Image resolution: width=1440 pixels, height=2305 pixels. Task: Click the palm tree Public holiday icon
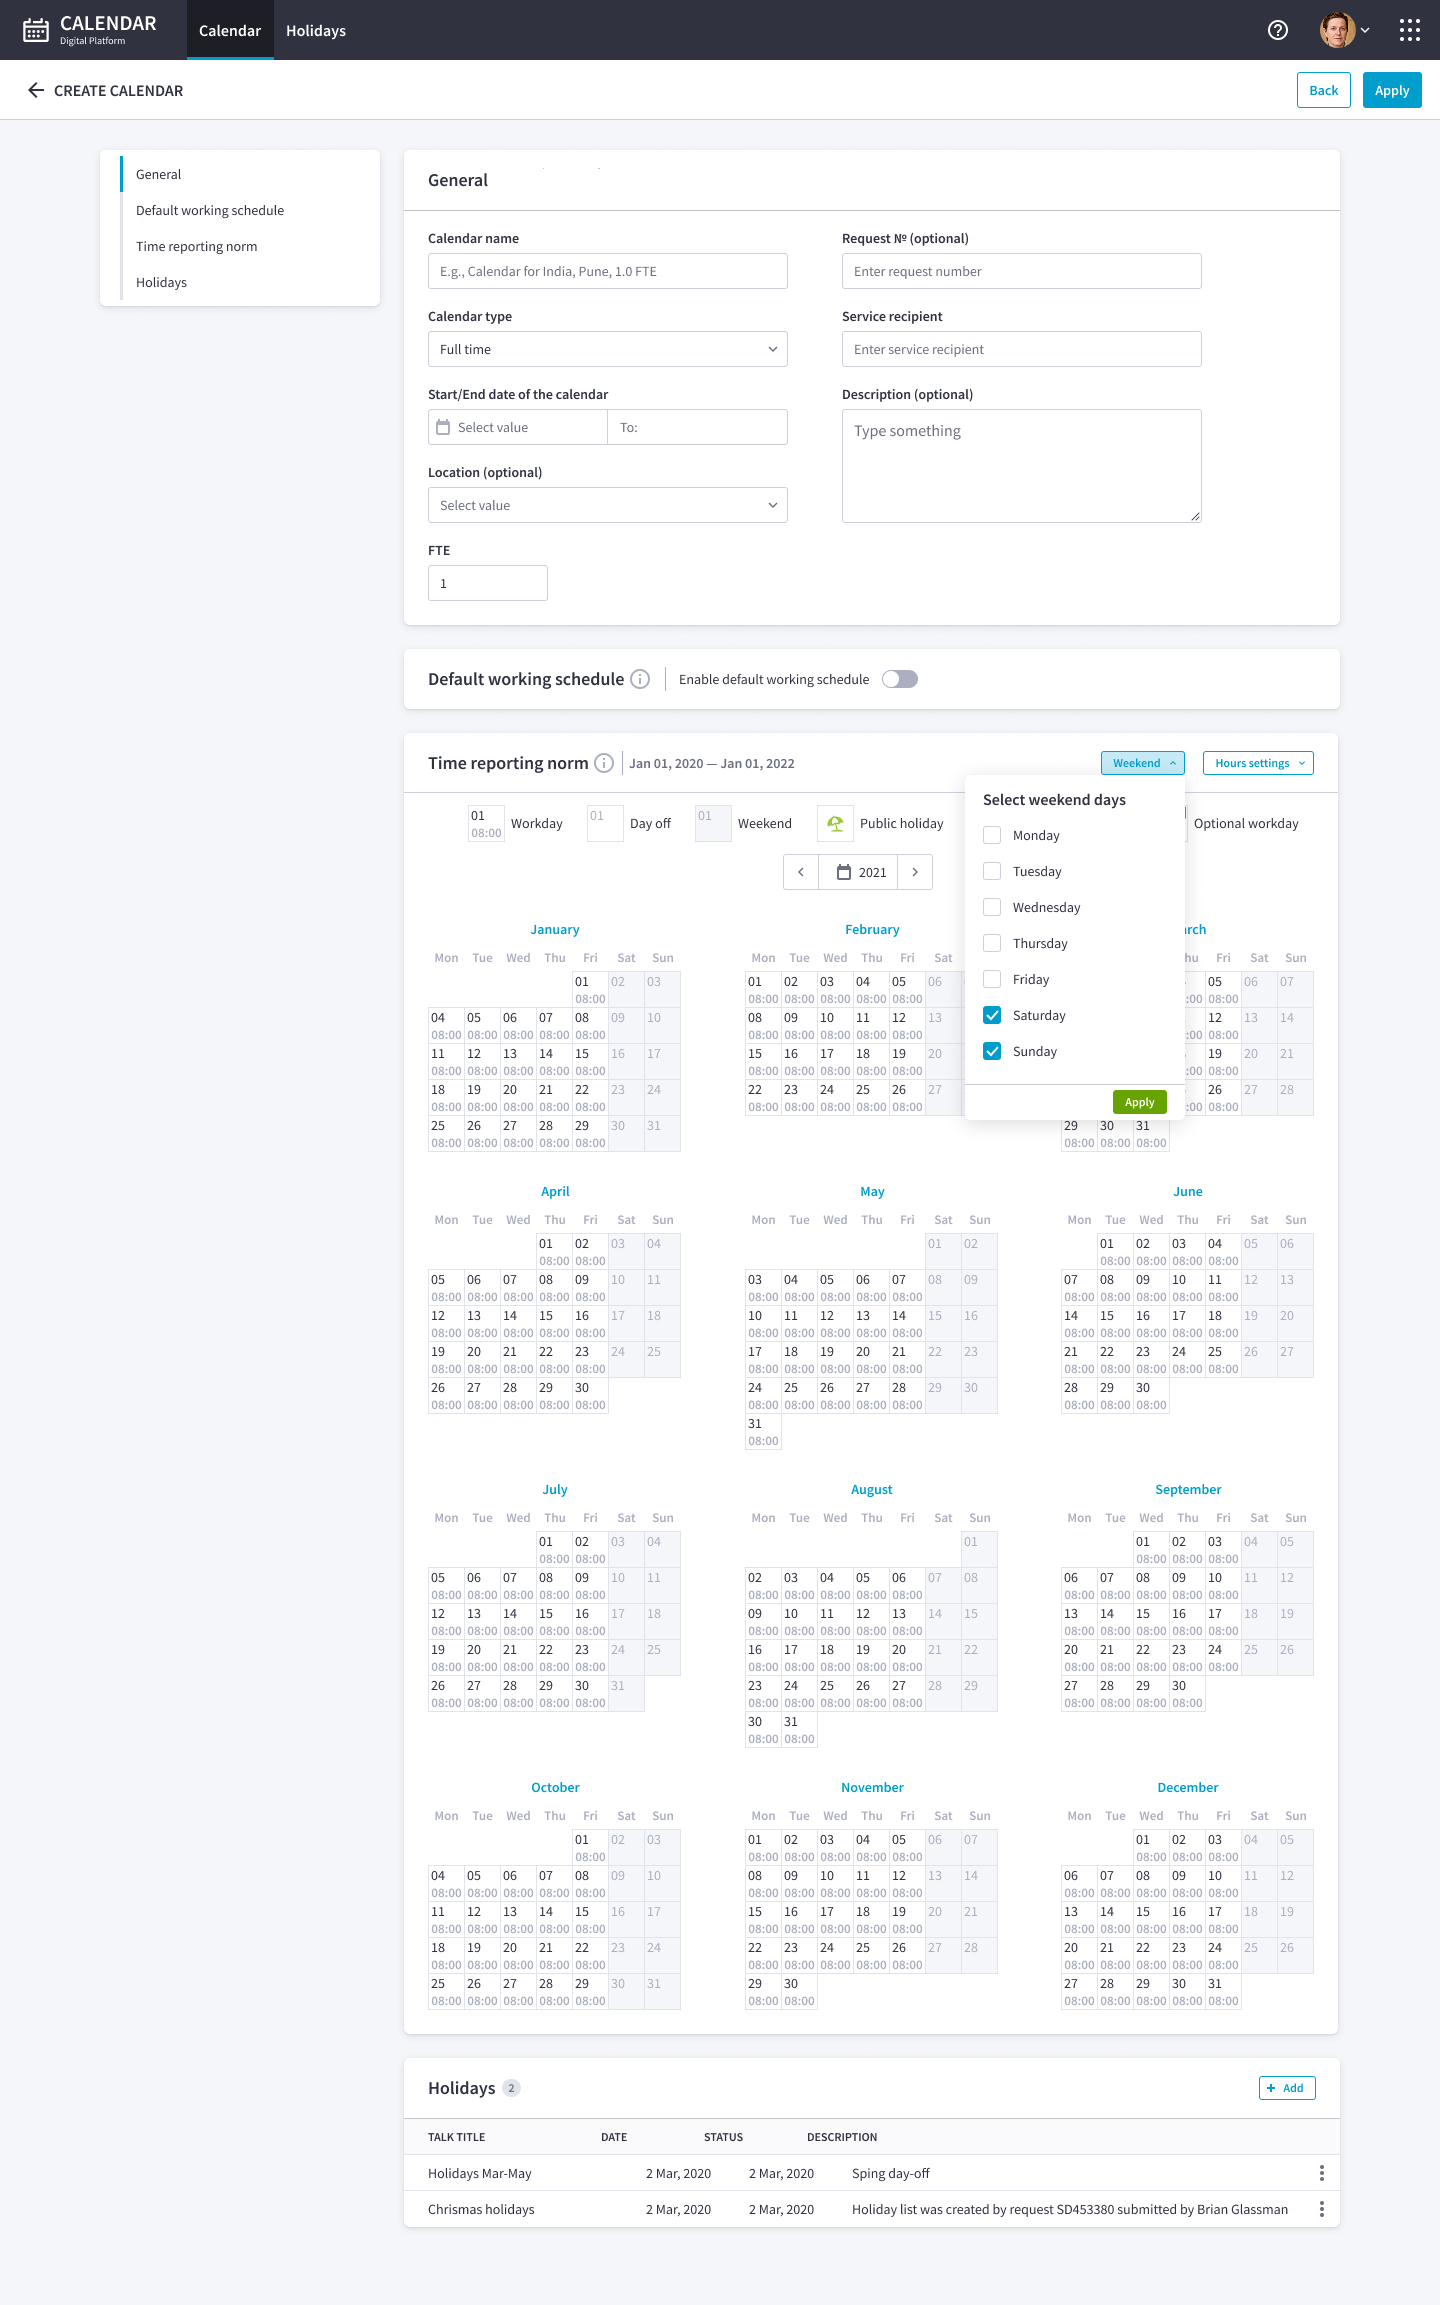point(834,823)
